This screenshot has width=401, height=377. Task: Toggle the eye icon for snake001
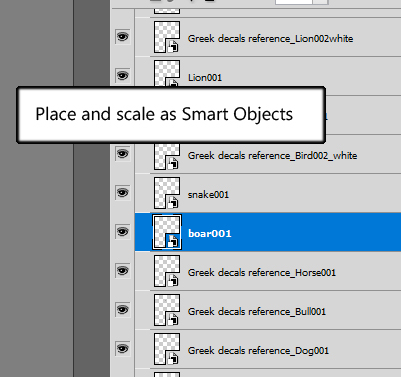[122, 193]
